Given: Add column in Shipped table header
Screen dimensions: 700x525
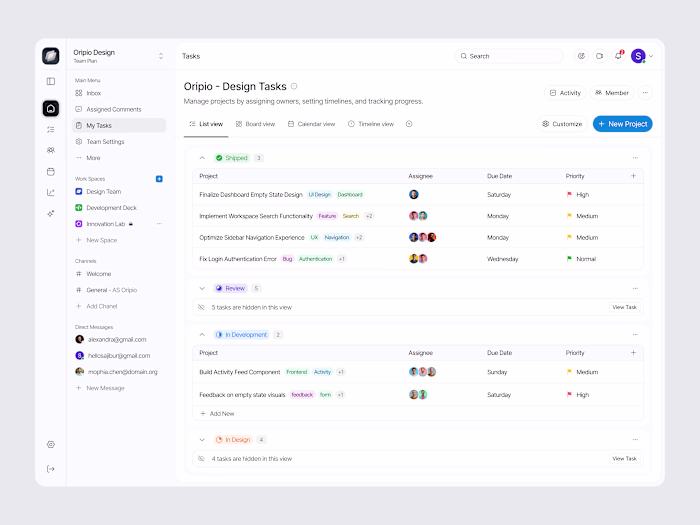Looking at the screenshot, I should pyautogui.click(x=633, y=176).
